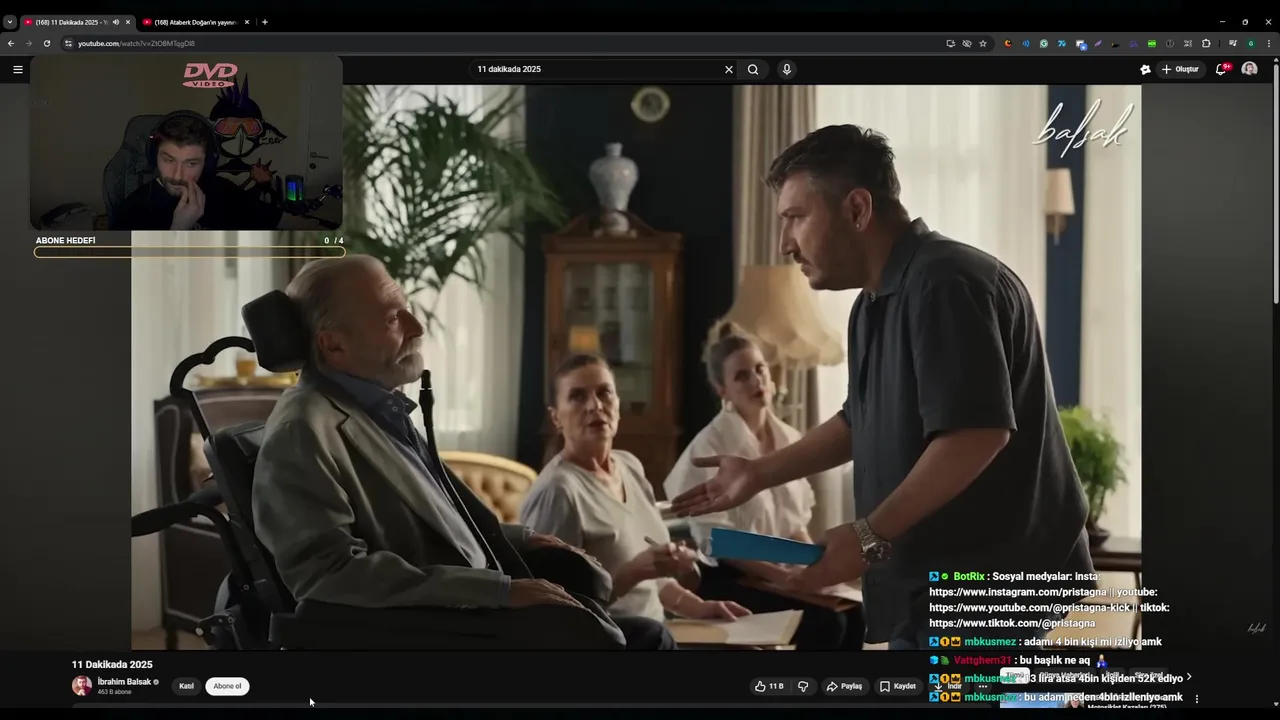Reload the page with refresh icon
This screenshot has width=1280, height=720.
46,43
